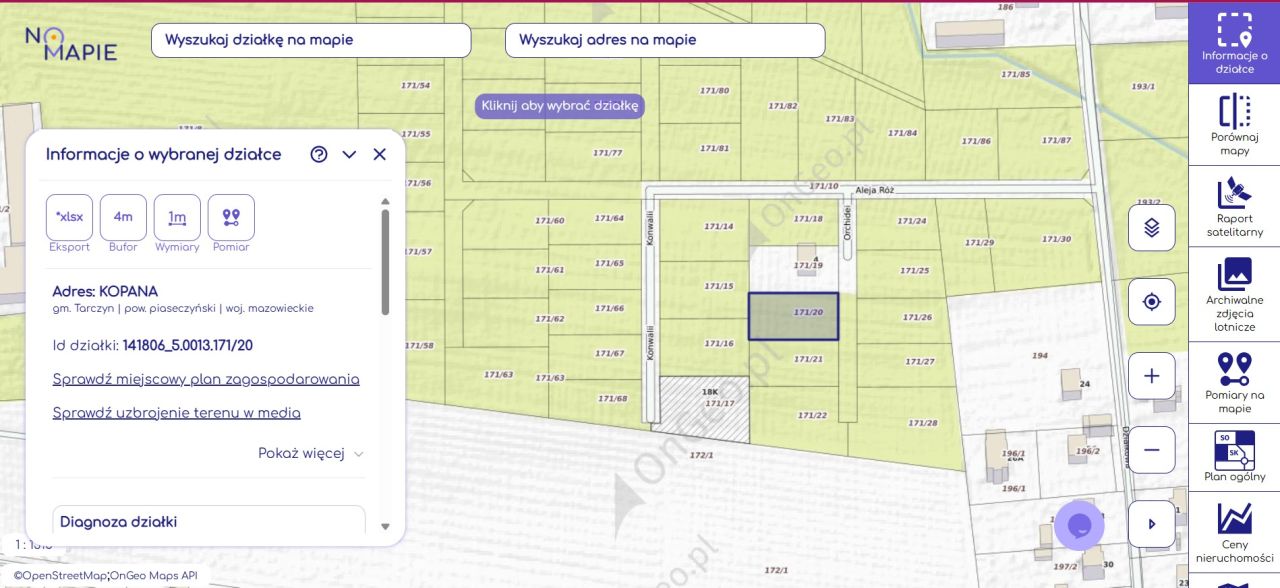Select parcel 171/15 on the map
Viewport: 1280px width, 588px height.
pos(718,286)
